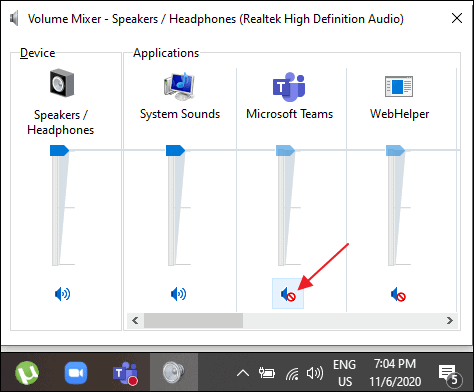This screenshot has width=474, height=392.
Task: Click the WebHelper volume slider handle
Action: (395, 150)
